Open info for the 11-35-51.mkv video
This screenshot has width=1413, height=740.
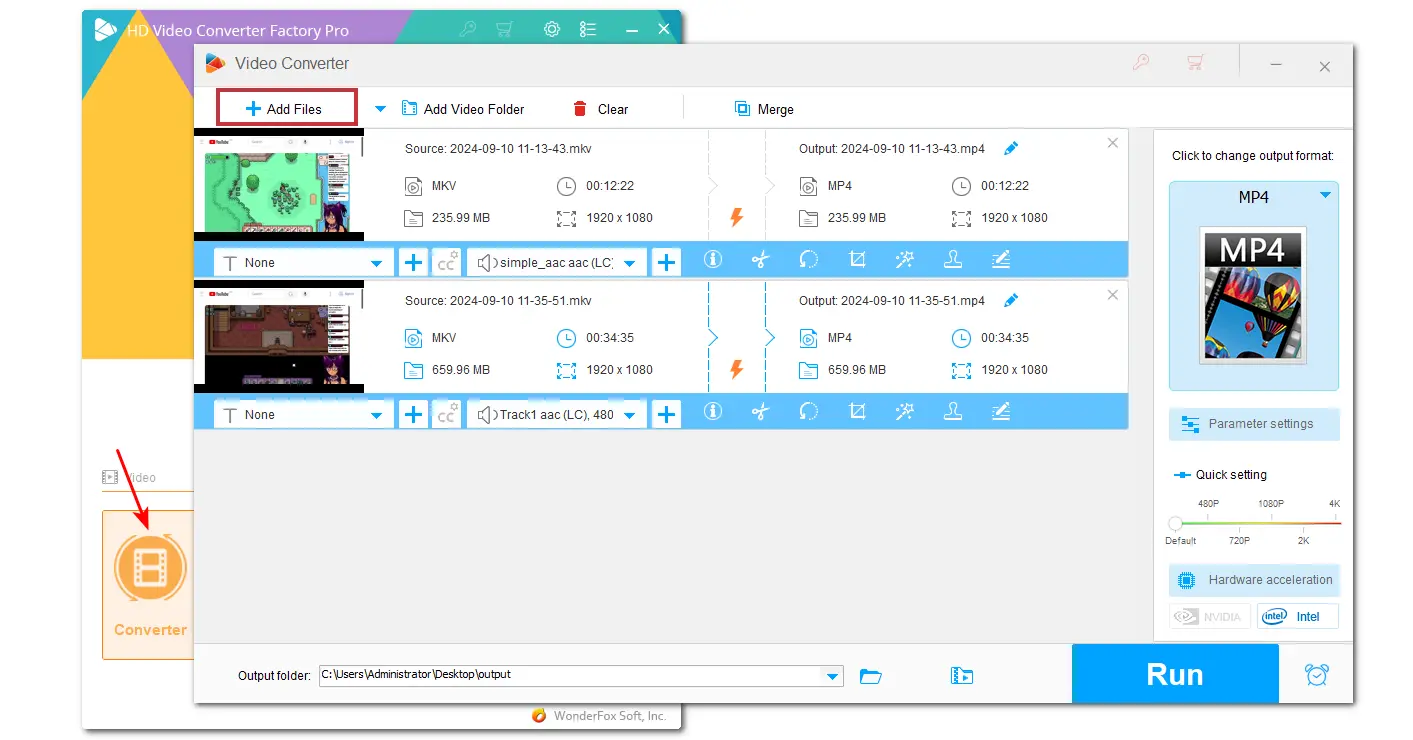pos(713,411)
